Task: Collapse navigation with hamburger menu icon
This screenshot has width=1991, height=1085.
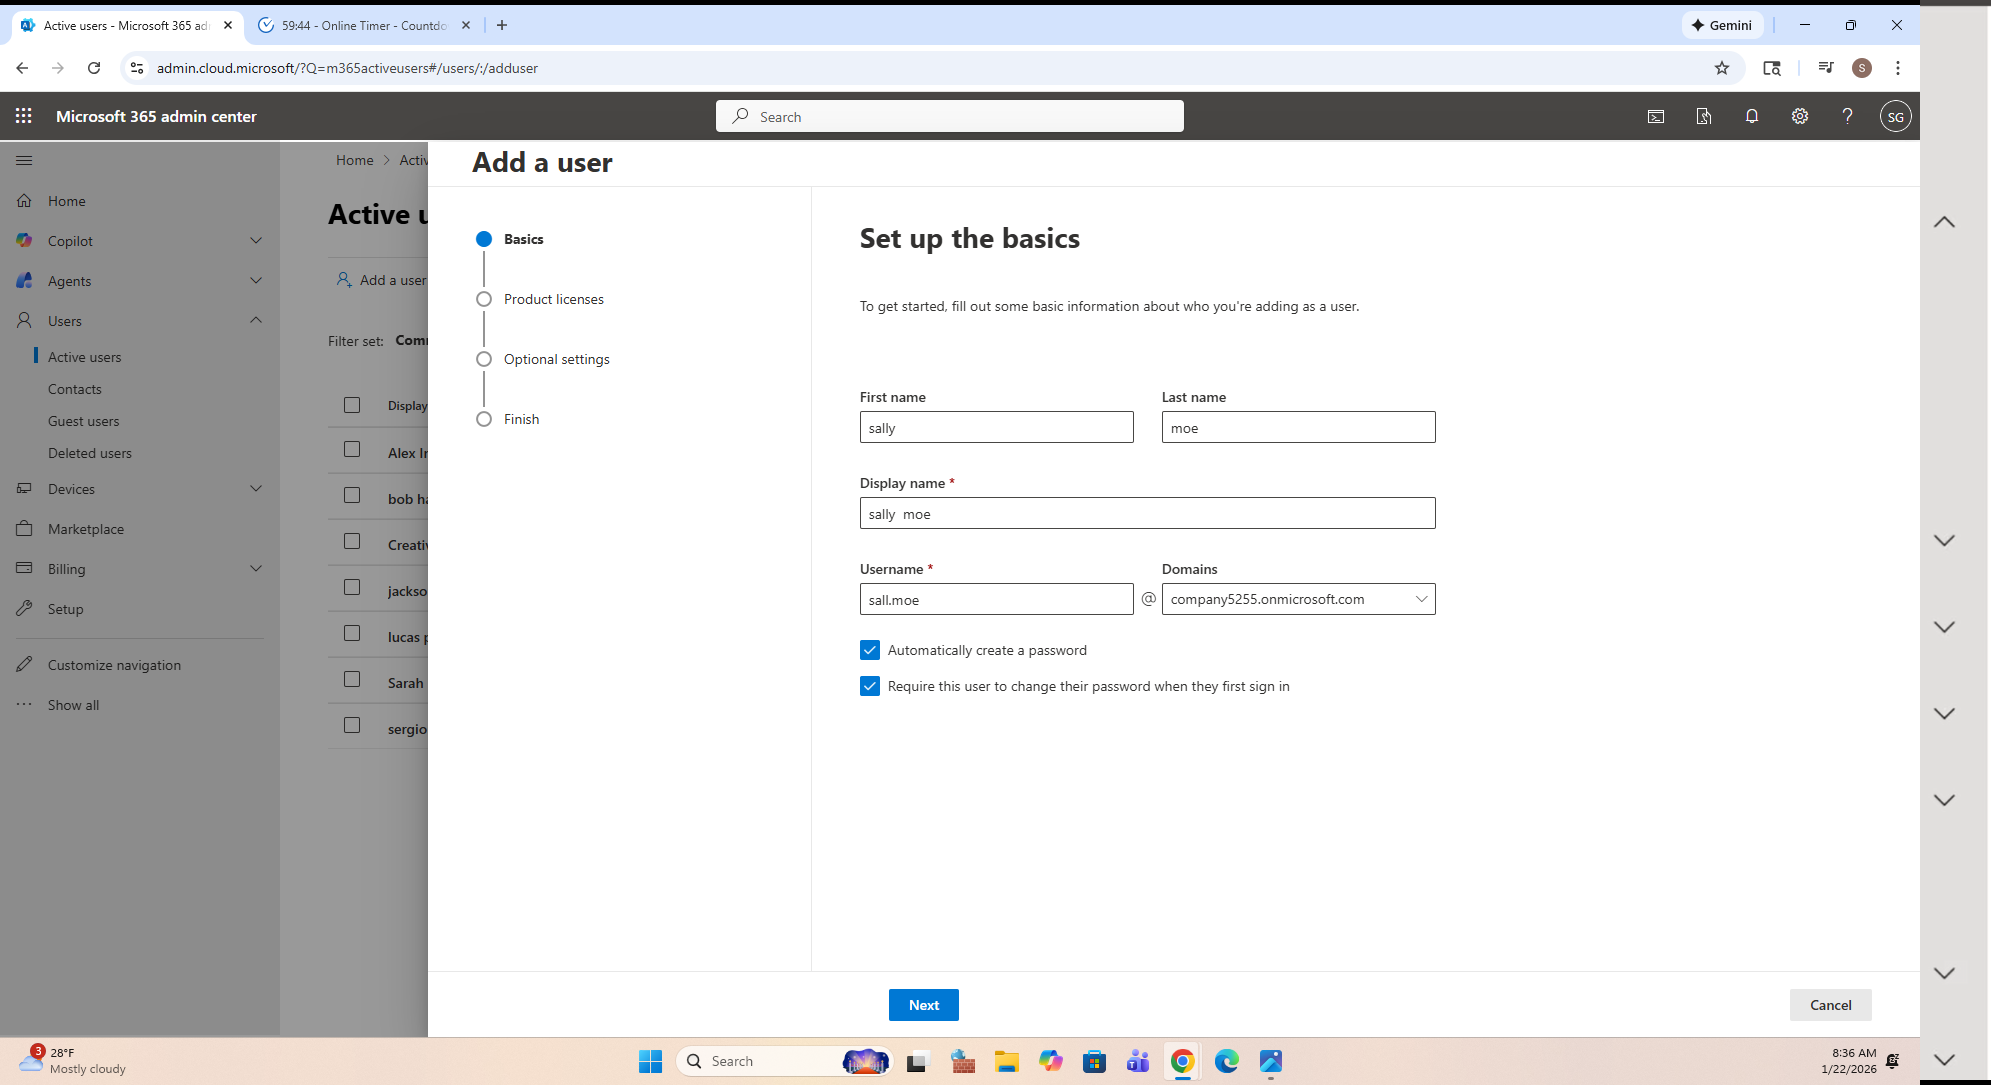Action: (24, 160)
